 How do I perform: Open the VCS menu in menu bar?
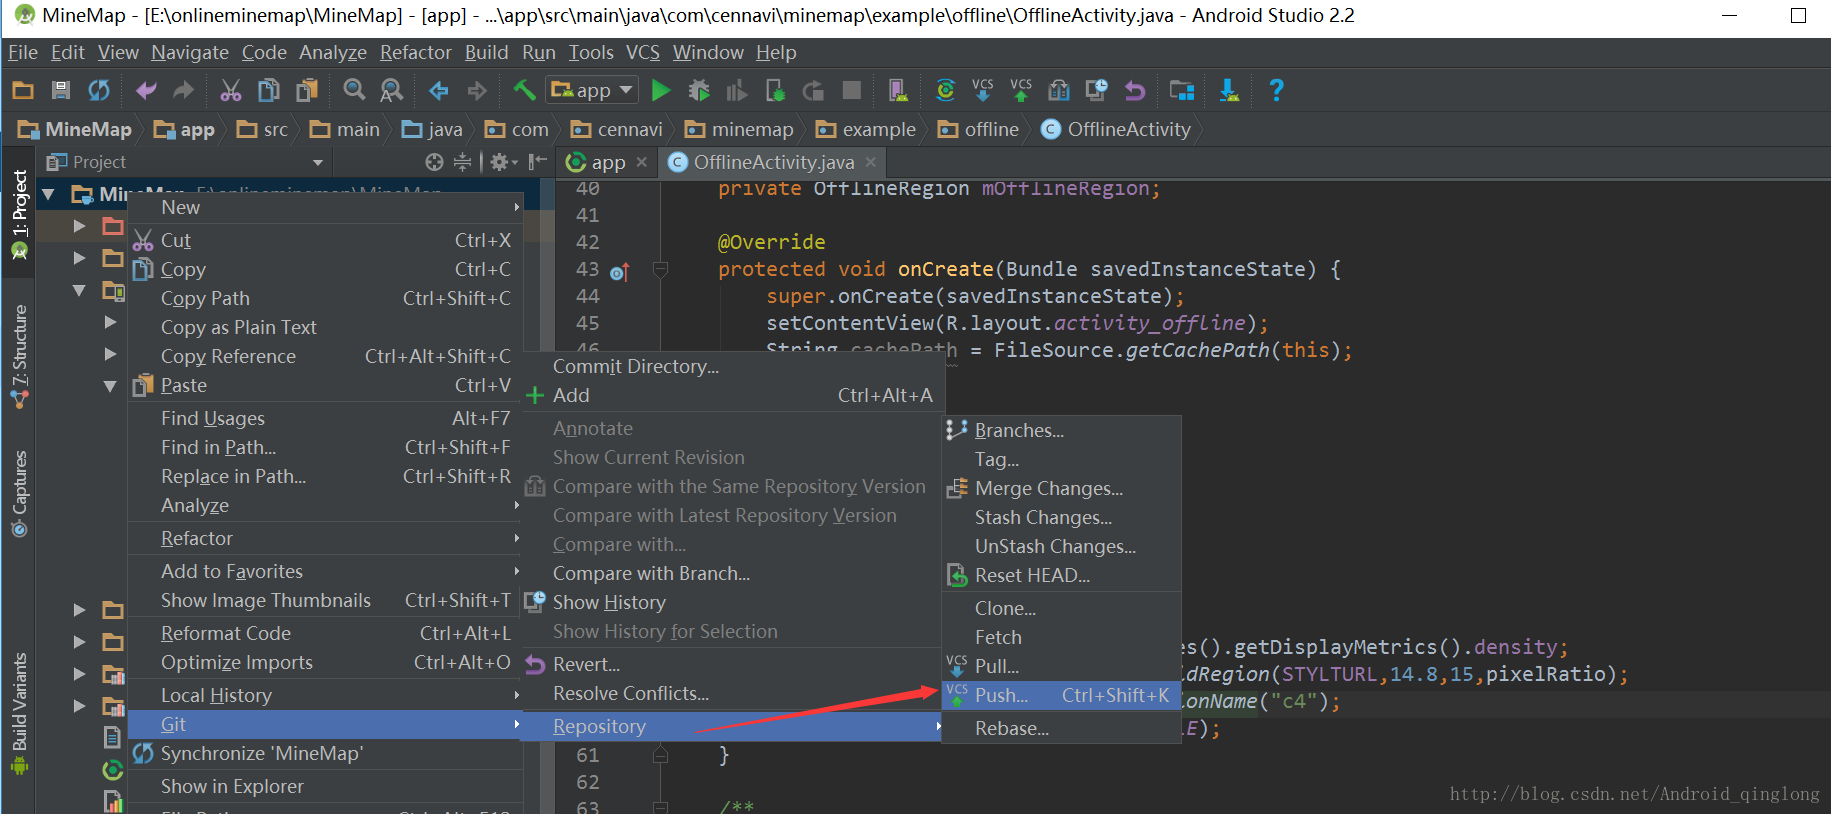click(x=643, y=52)
